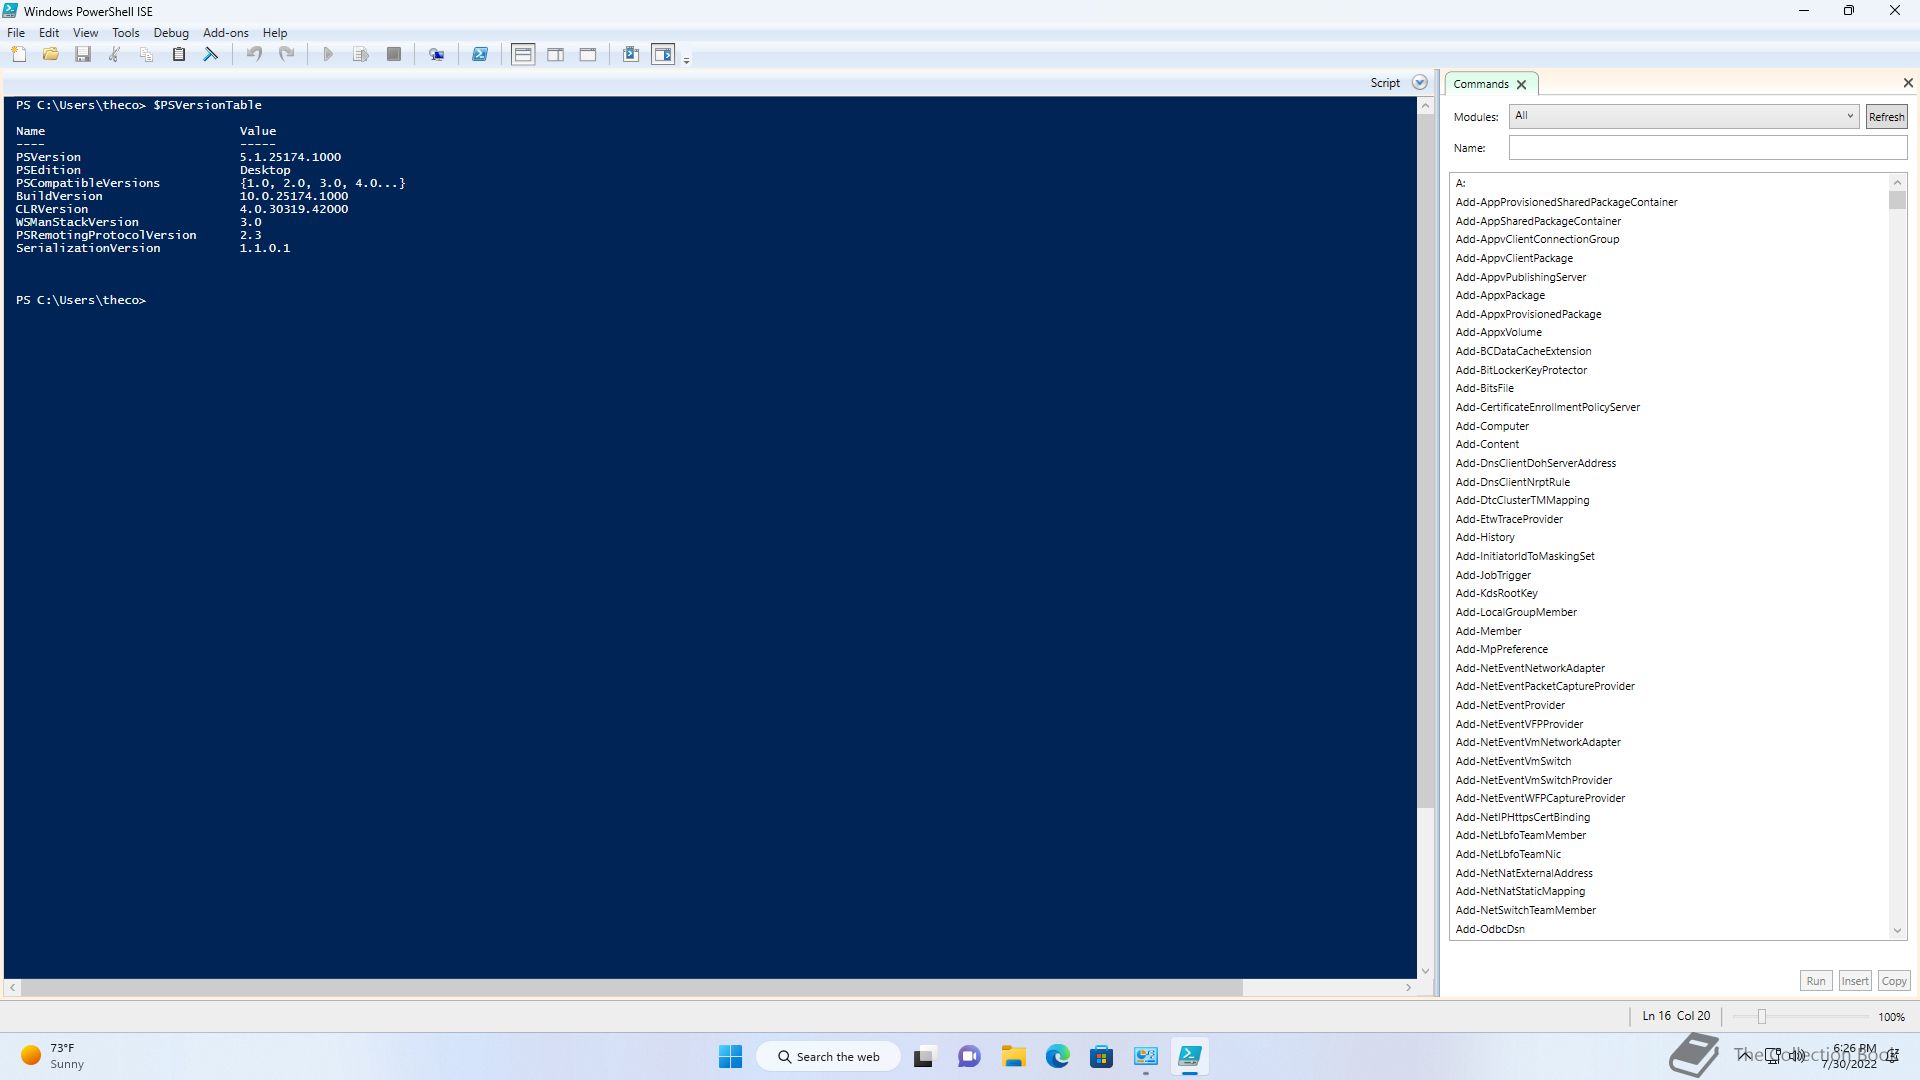The width and height of the screenshot is (1920, 1080).
Task: Open New Remote PowerShell Tab icon
Action: [x=437, y=55]
